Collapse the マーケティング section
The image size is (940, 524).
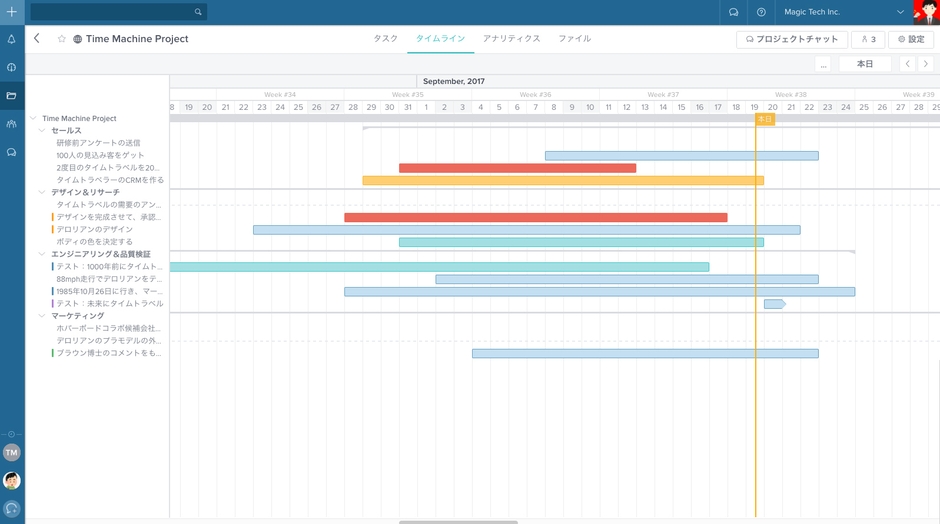point(42,316)
